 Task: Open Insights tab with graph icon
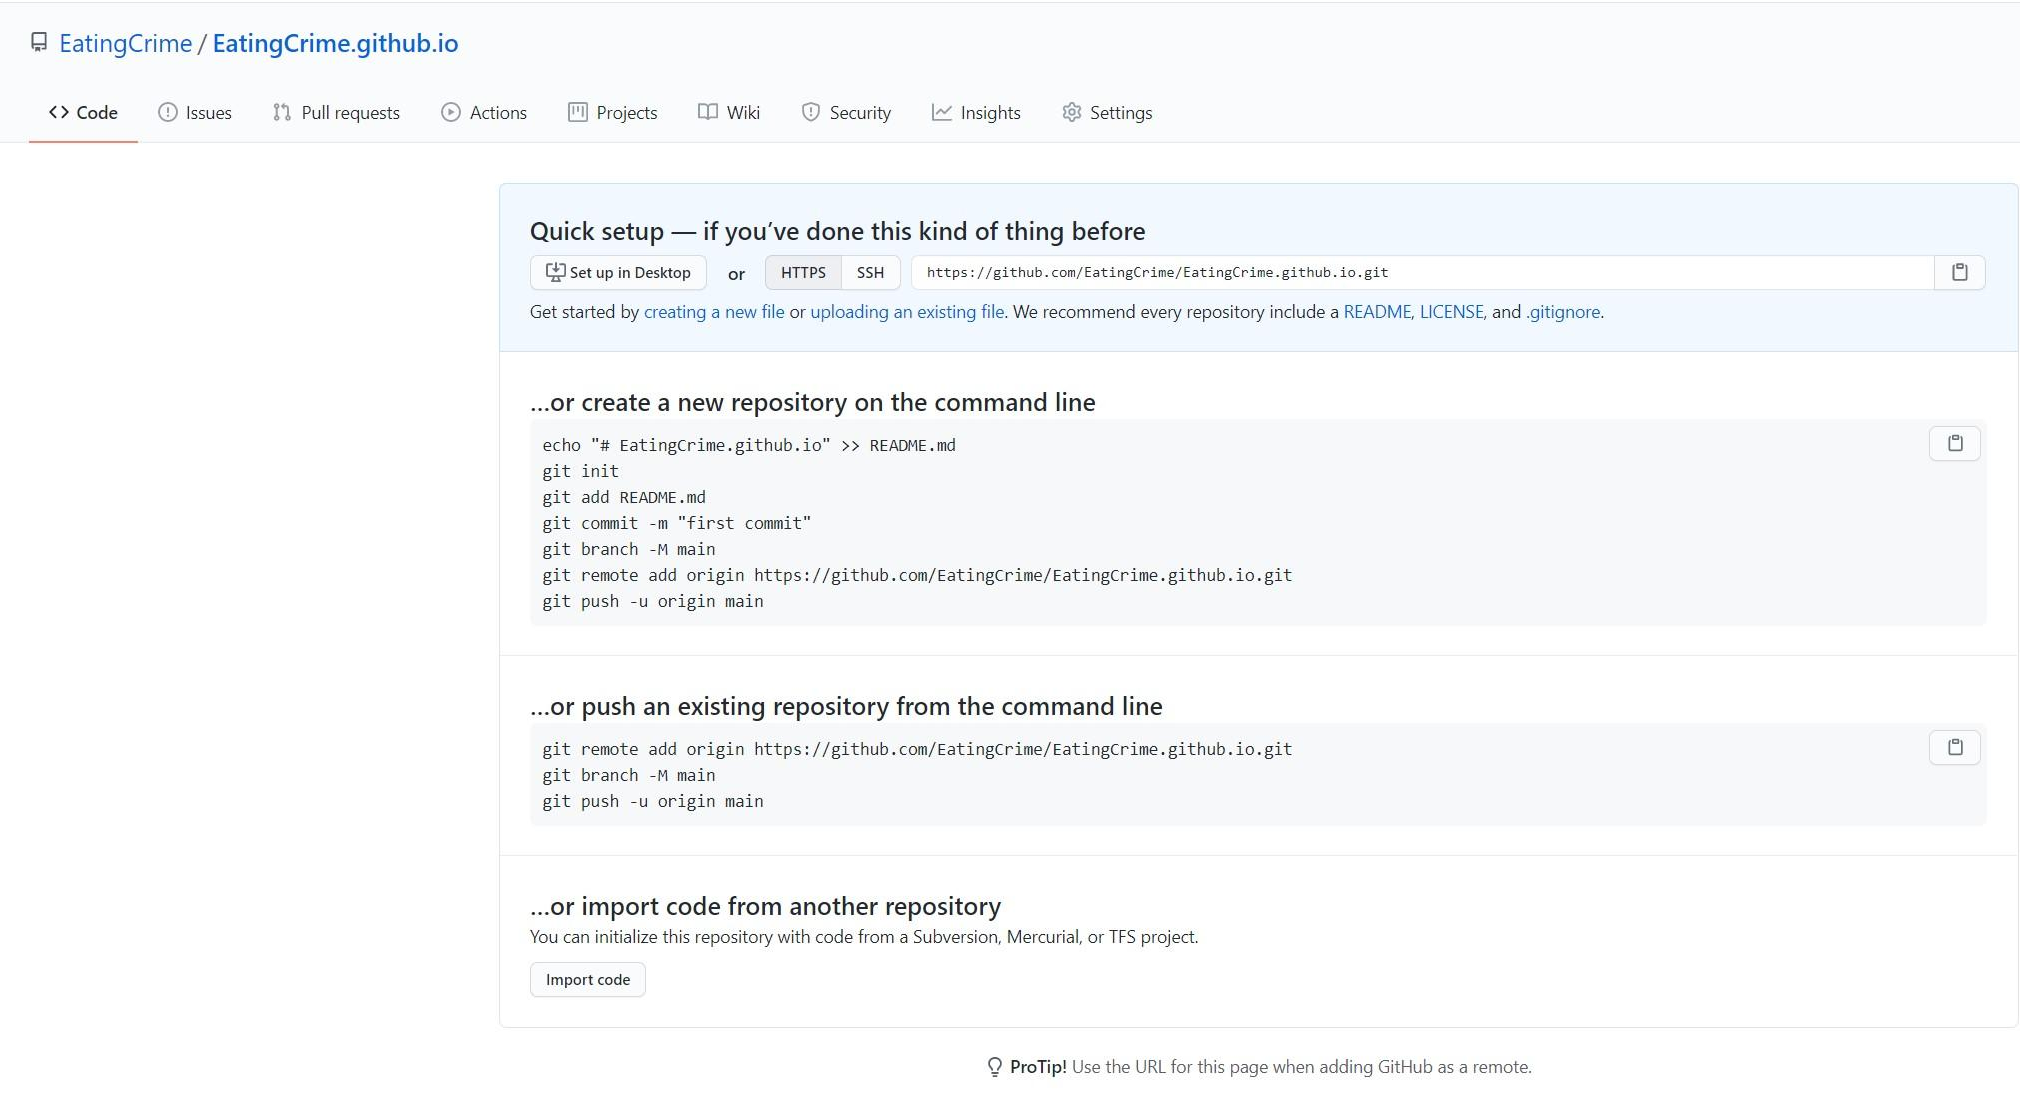[976, 113]
